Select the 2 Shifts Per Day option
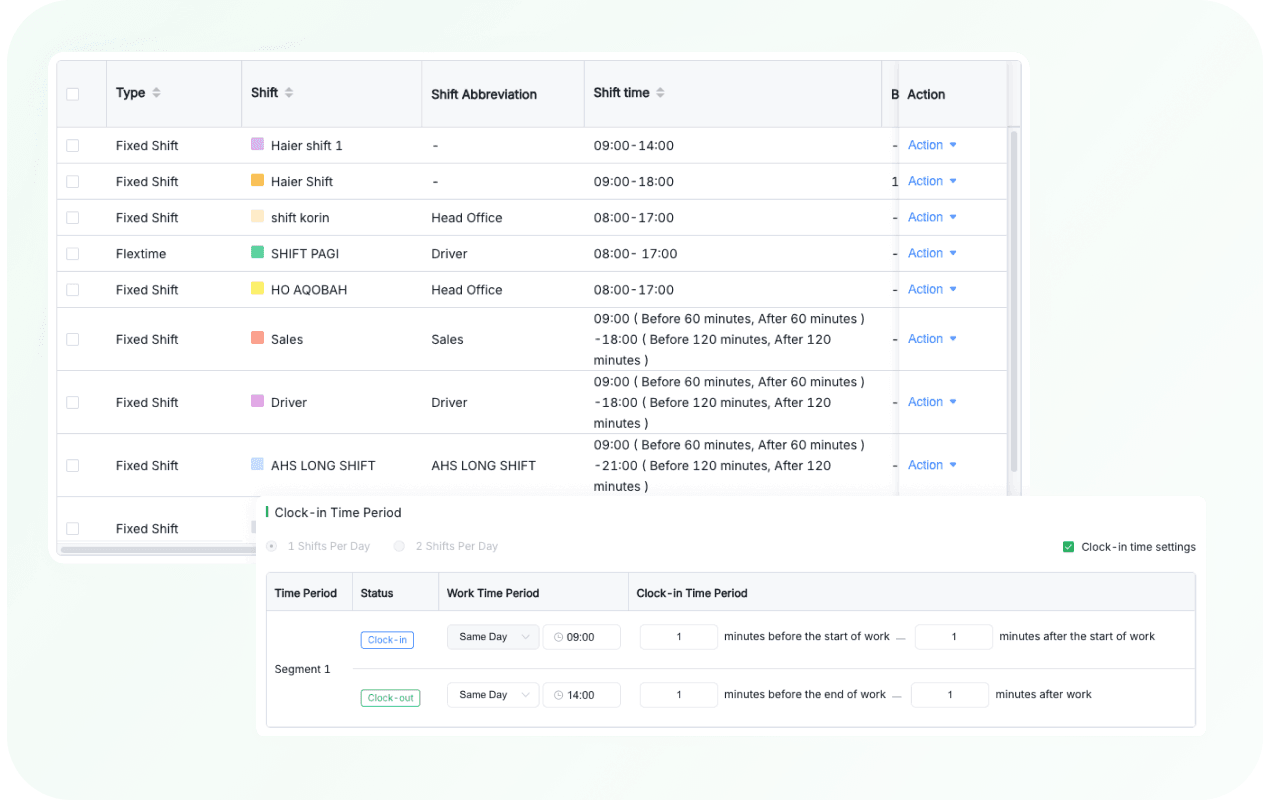This screenshot has width=1263, height=800. [399, 546]
